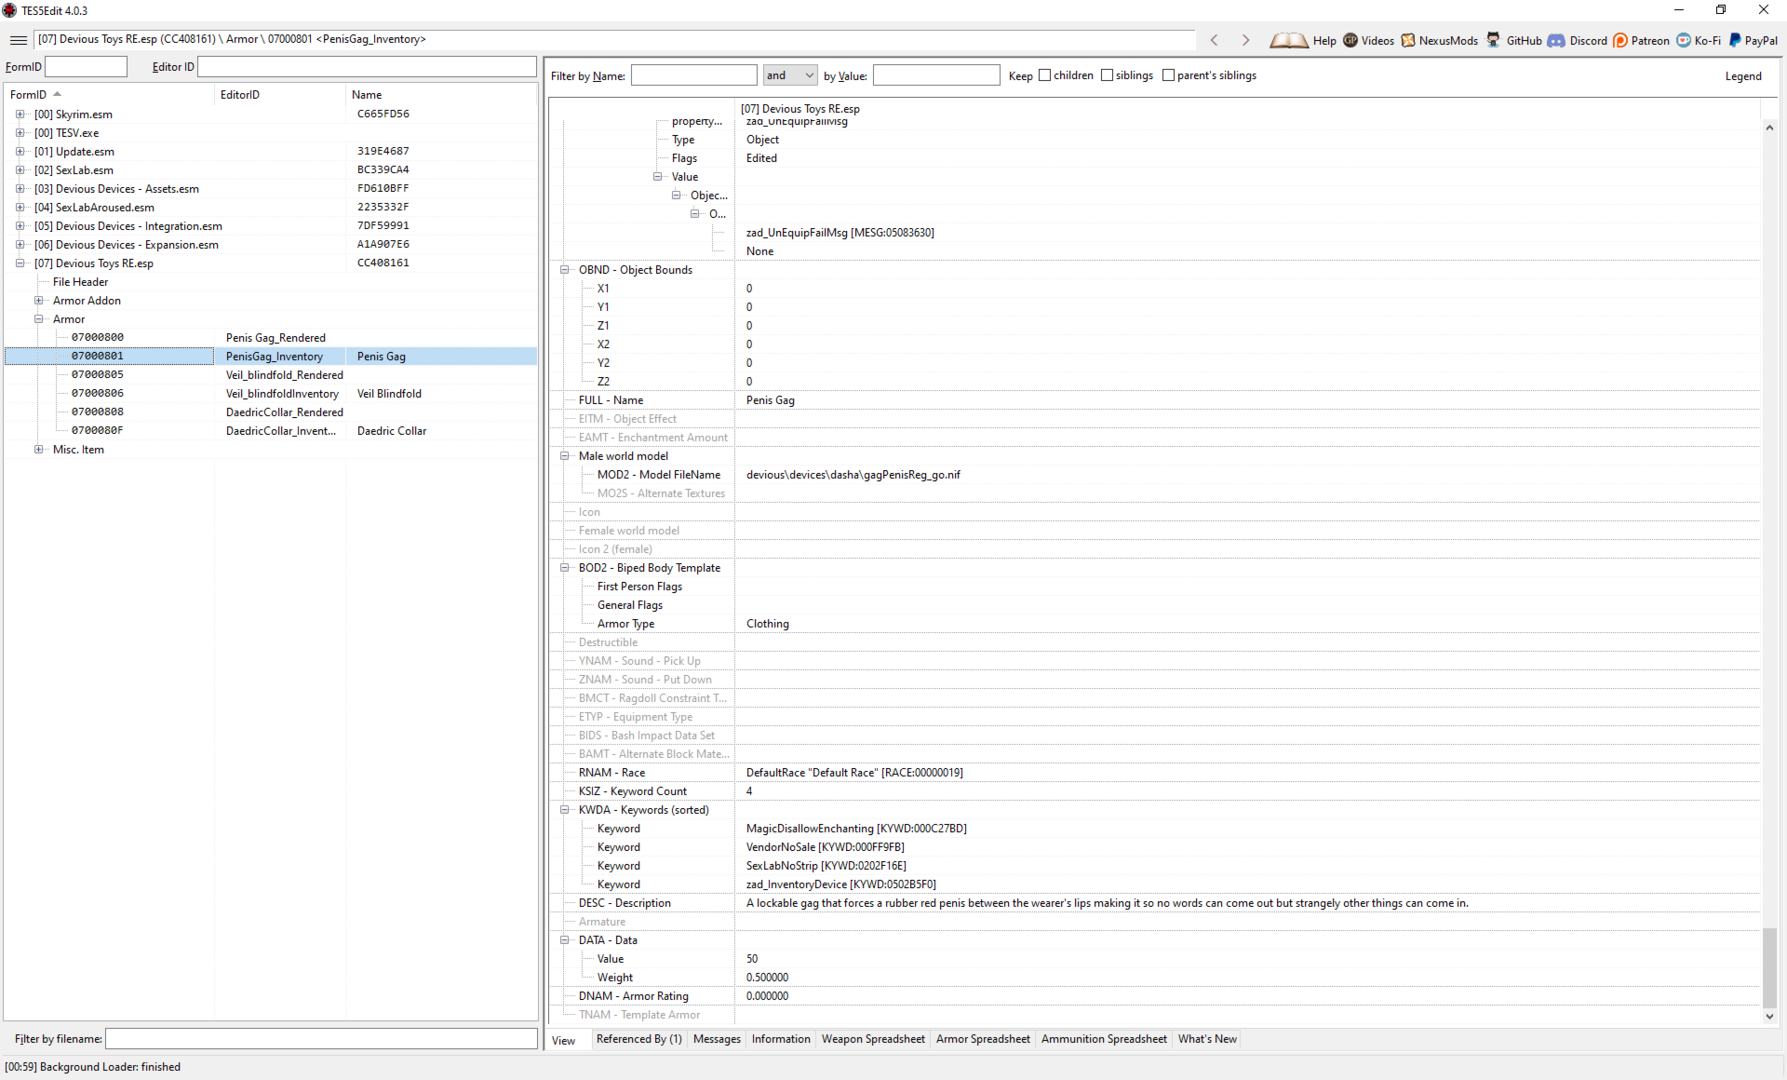1787x1080 pixels.
Task: Open the hamburger main menu
Action: coord(18,40)
